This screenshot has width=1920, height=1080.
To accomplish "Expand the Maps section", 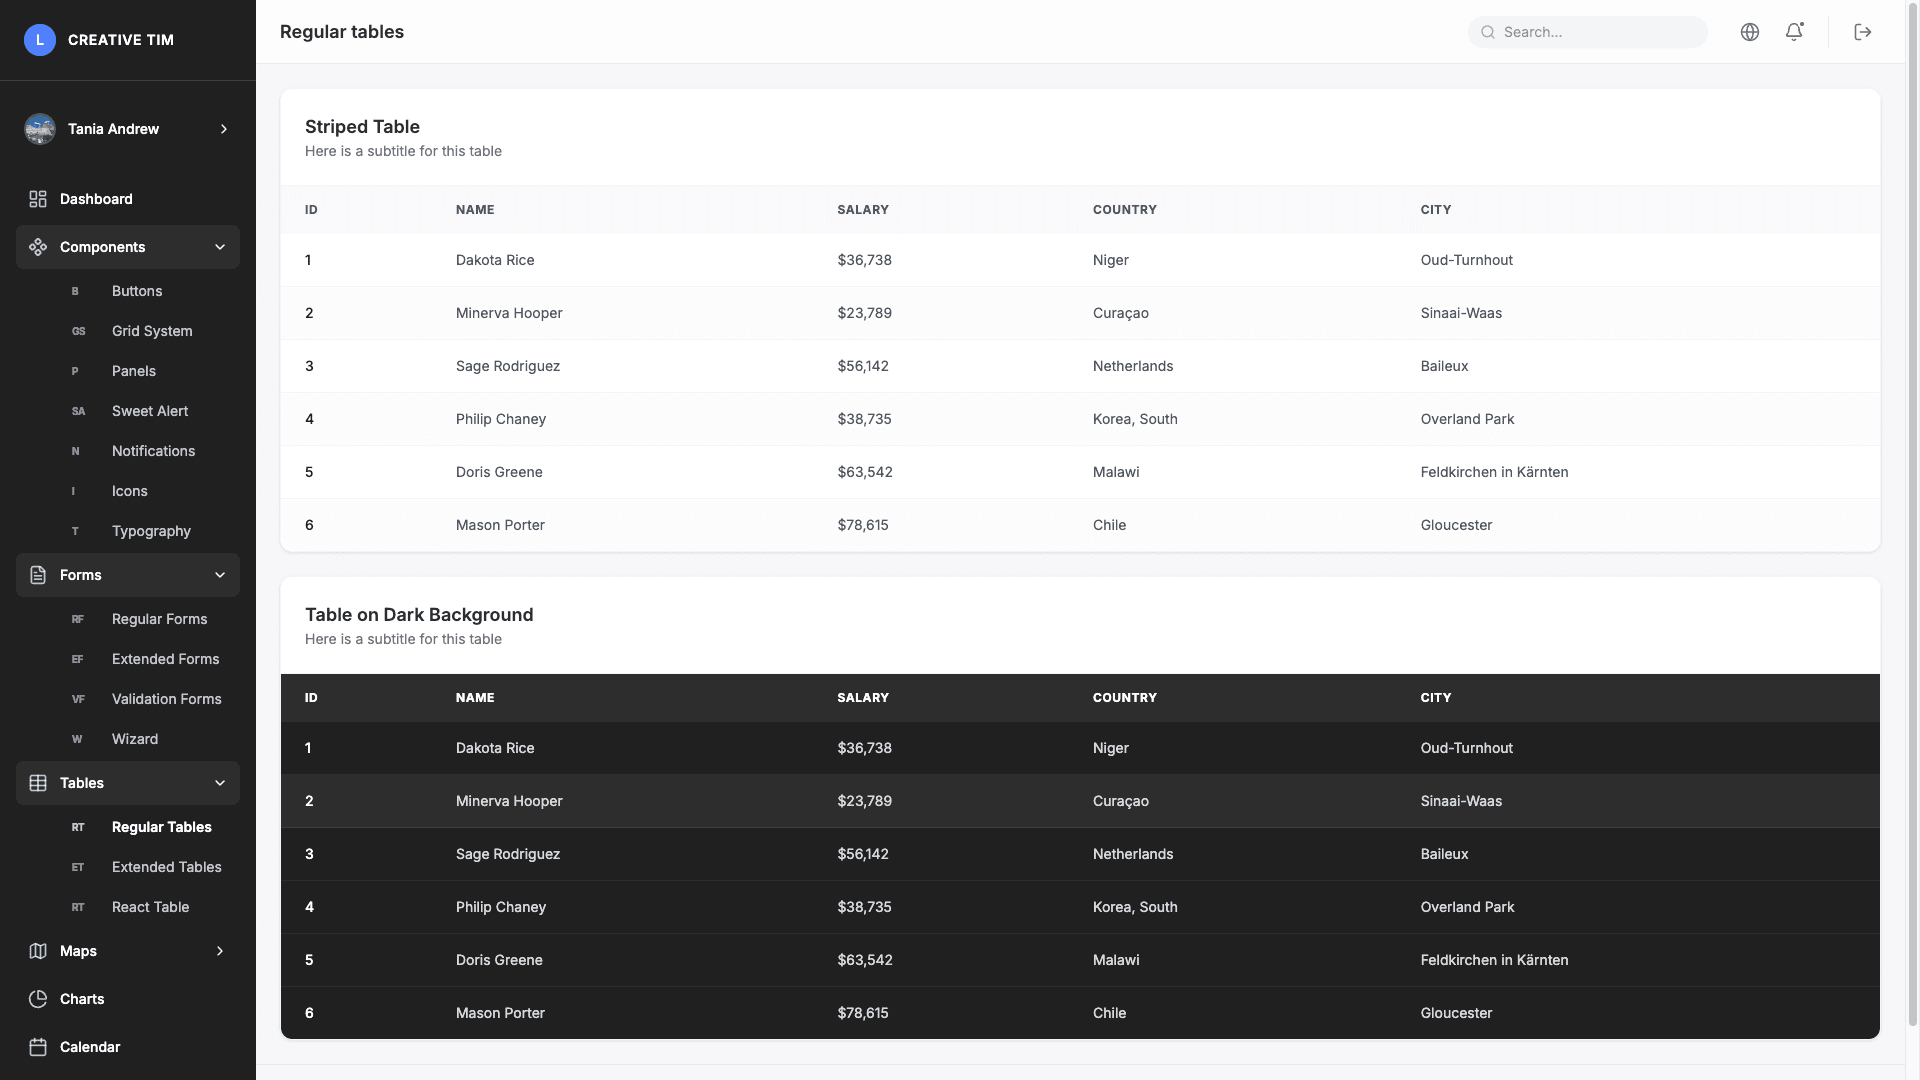I will [x=220, y=951].
